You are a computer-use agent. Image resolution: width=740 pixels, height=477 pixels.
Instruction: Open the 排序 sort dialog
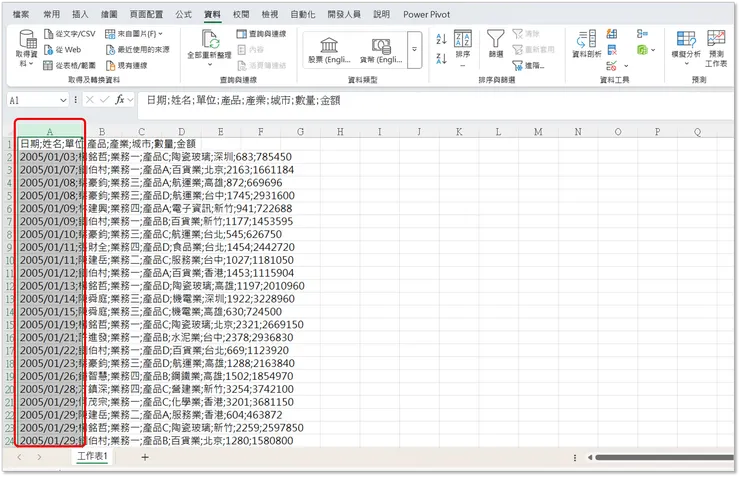pyautogui.click(x=462, y=44)
